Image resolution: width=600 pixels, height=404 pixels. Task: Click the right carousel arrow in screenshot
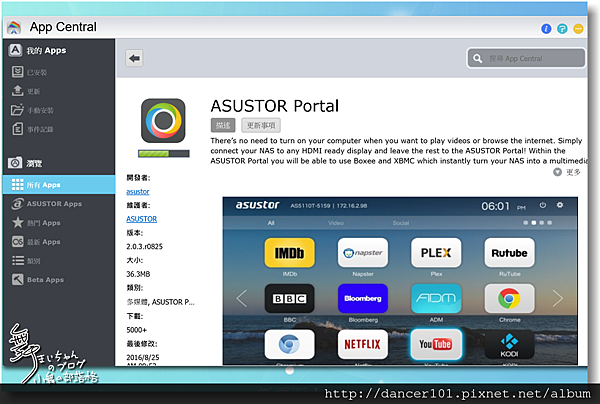(x=558, y=298)
